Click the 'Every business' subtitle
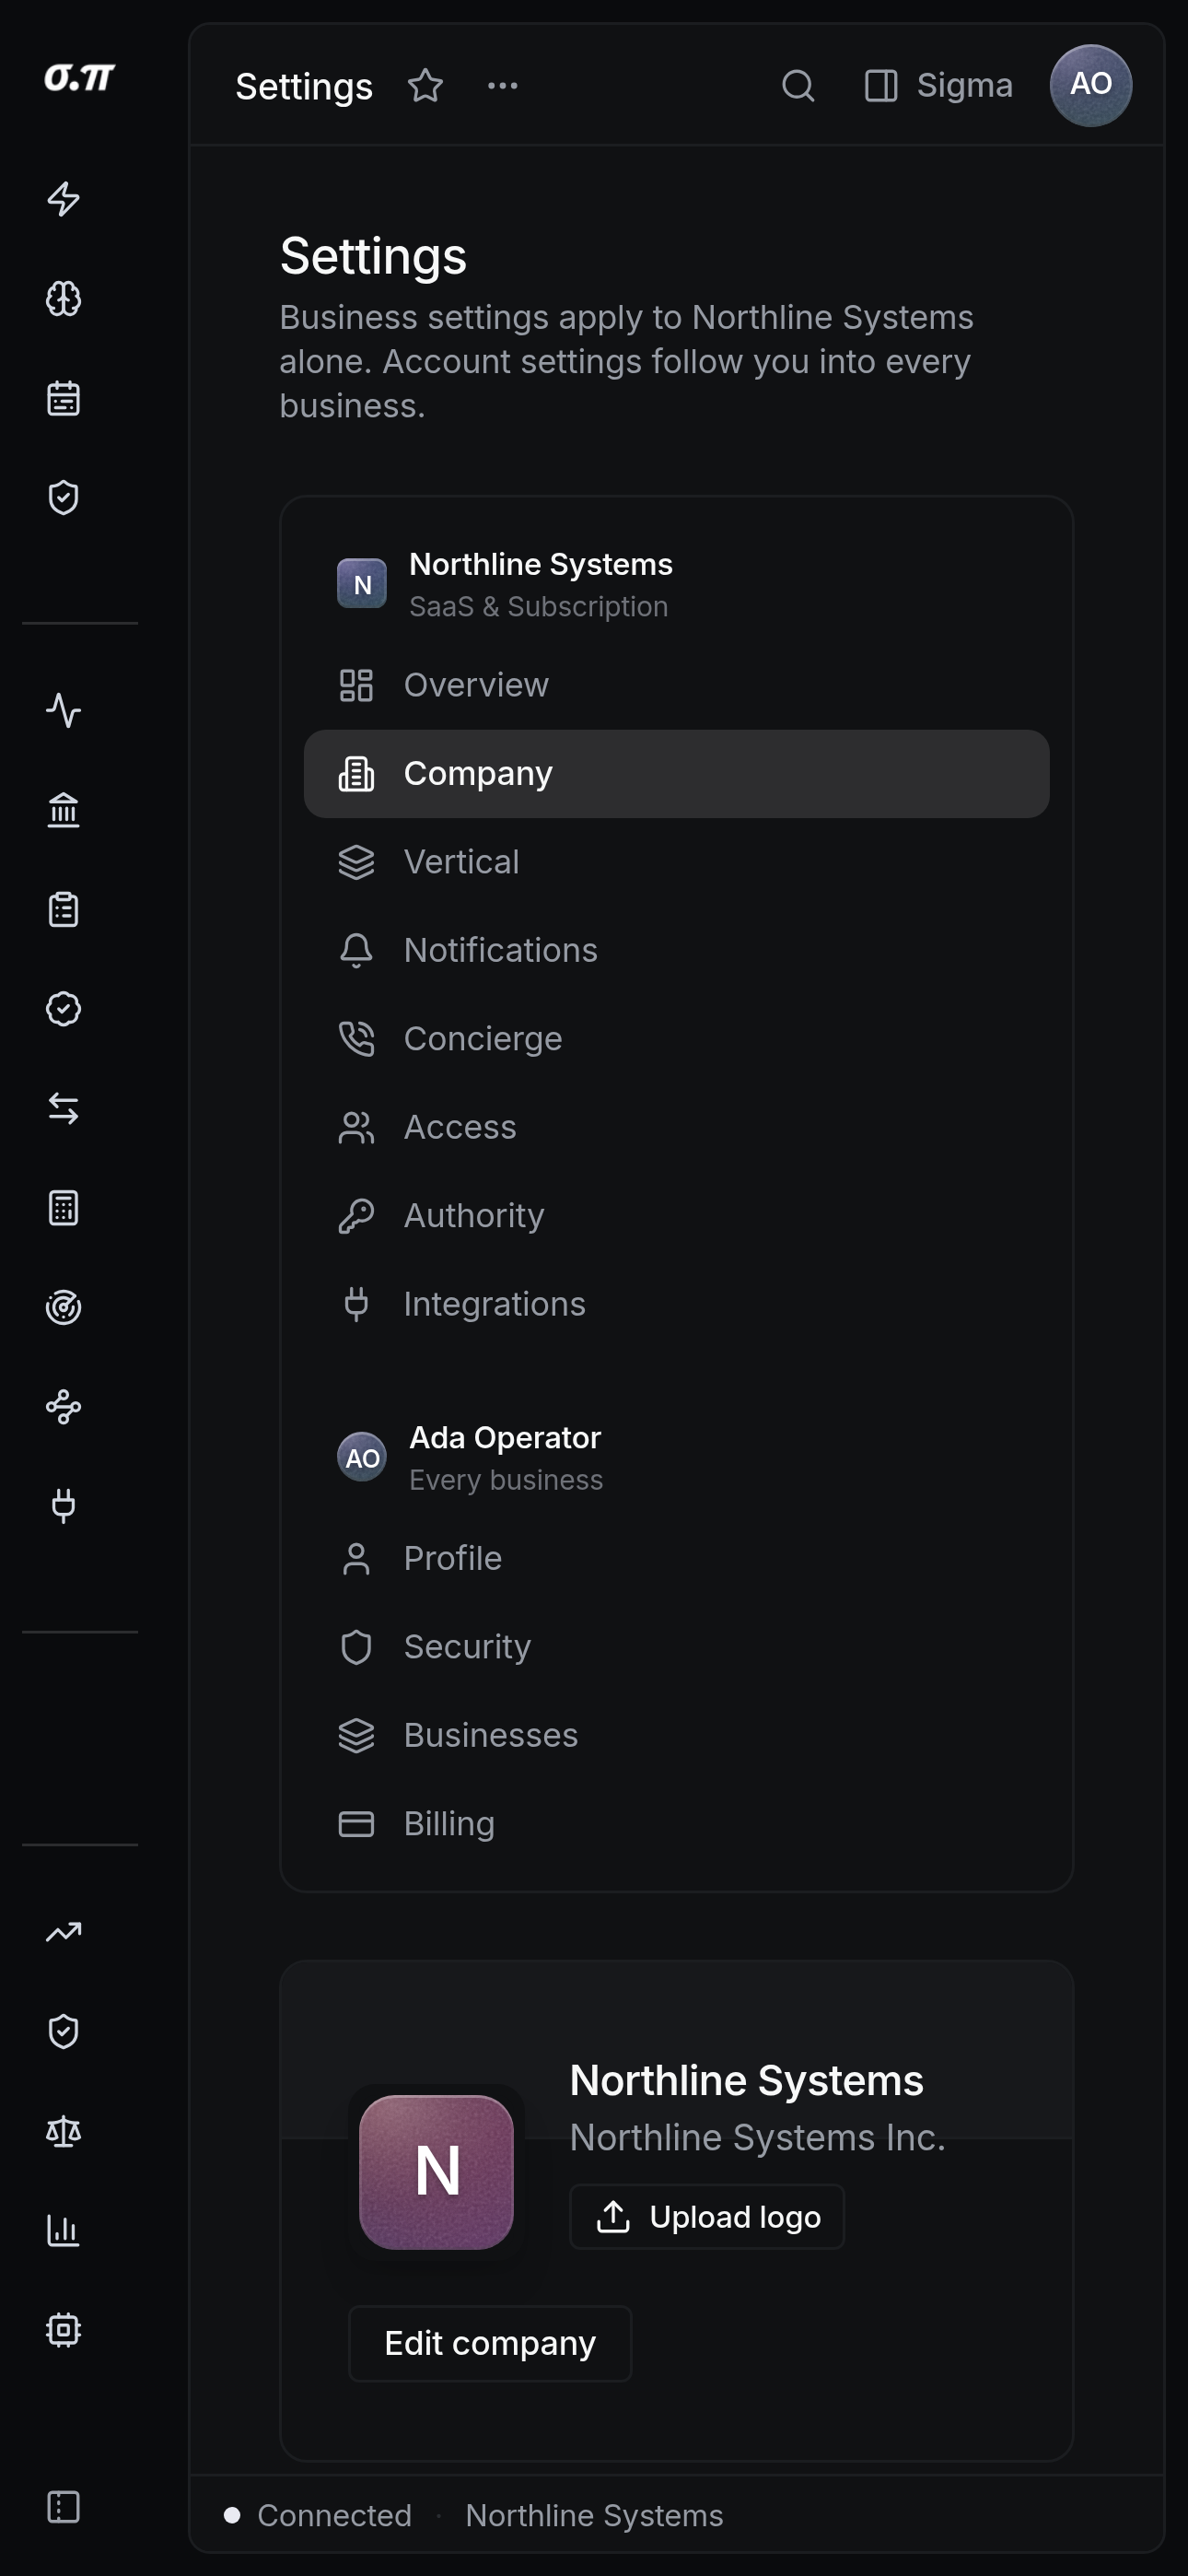This screenshot has width=1188, height=2576. coord(506,1480)
